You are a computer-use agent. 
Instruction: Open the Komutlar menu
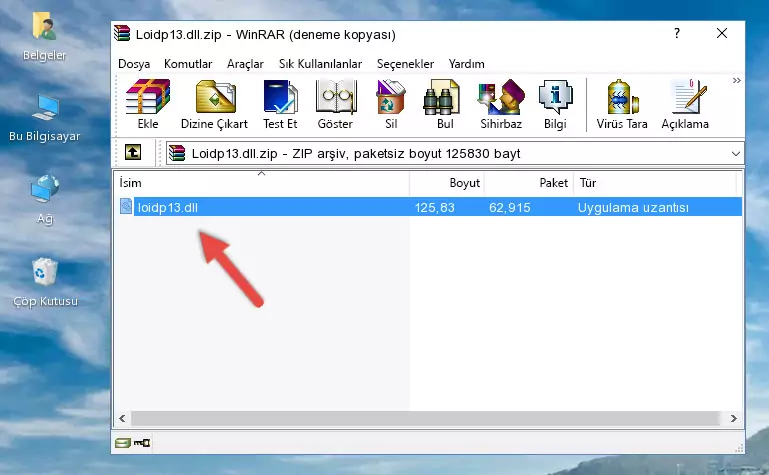pos(188,64)
